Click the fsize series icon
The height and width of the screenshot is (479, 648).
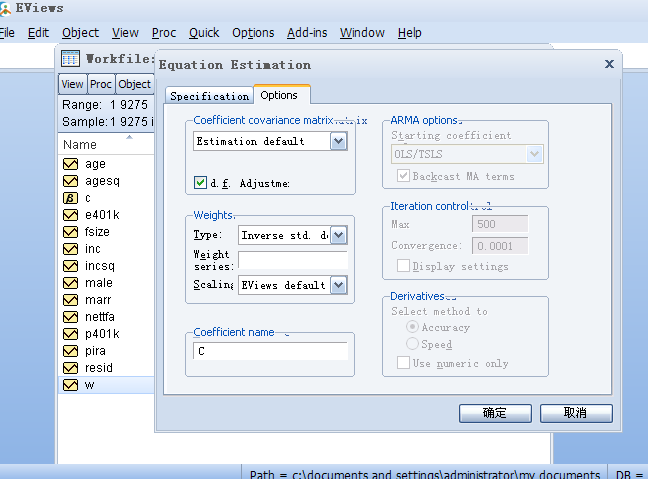click(70, 232)
